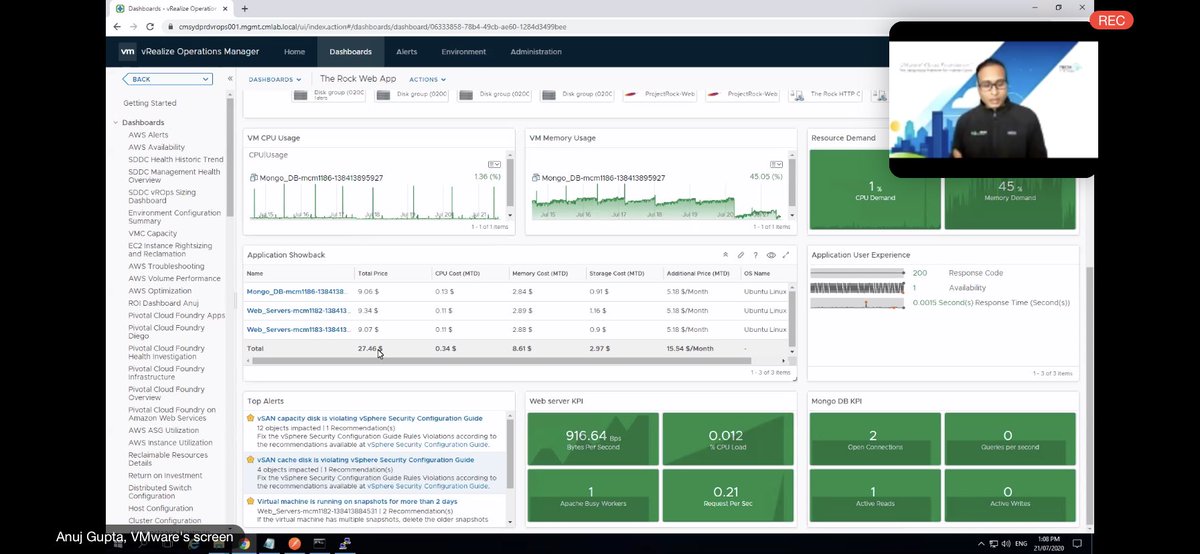Open the Administration tab
1200x554 pixels.
[536, 52]
